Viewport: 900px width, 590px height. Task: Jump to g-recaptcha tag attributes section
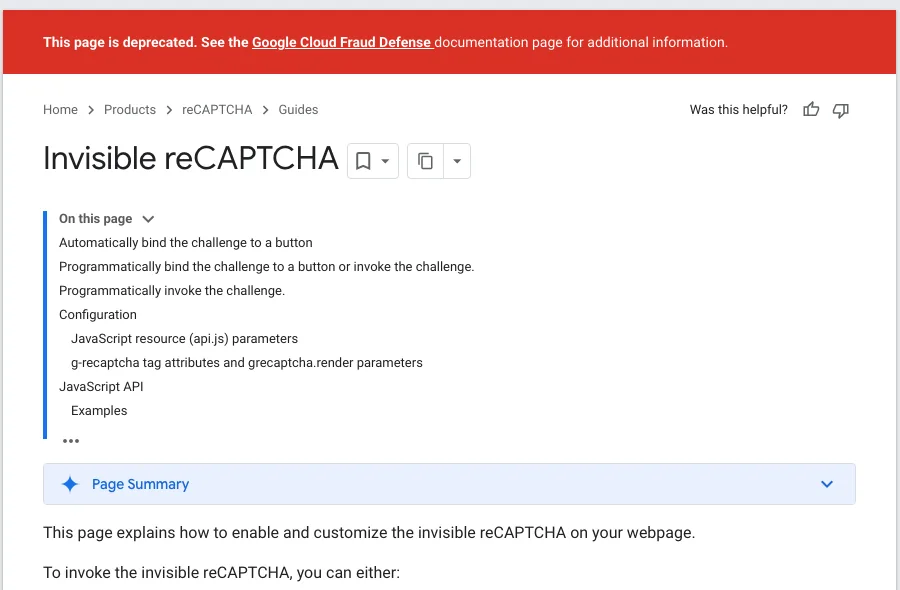(247, 363)
